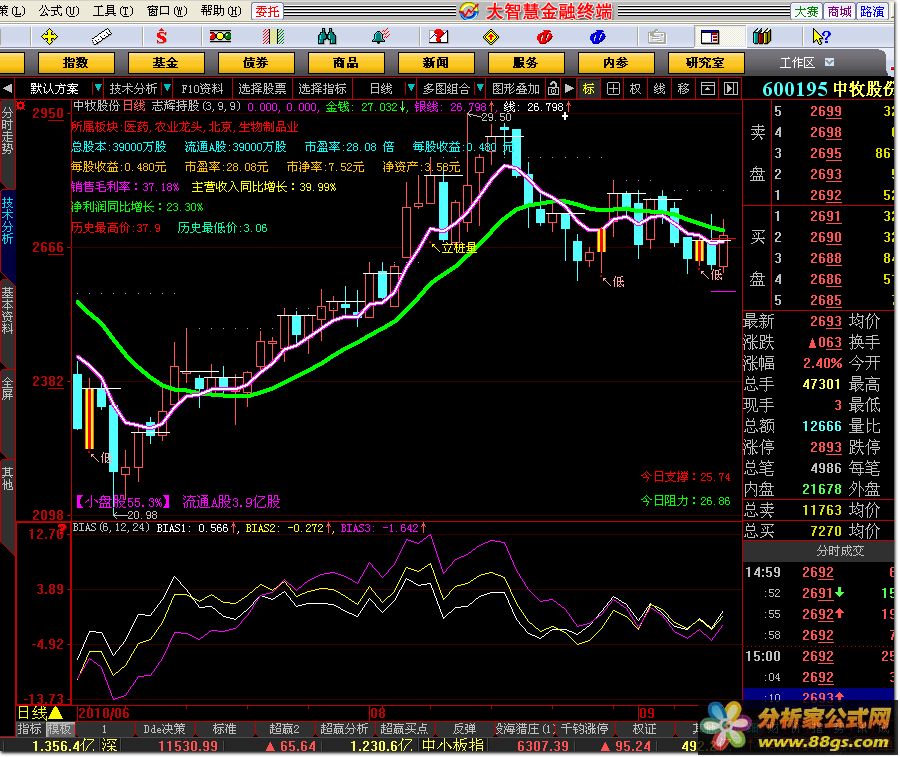Expand the 默认方案 dropdown arrow
This screenshot has height=757, width=900.
pyautogui.click(x=98, y=88)
